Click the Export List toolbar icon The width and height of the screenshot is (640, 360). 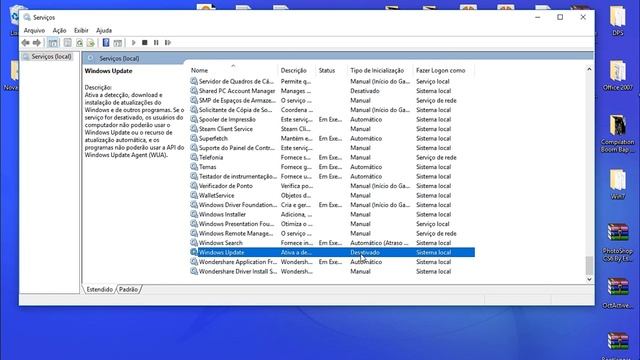91,42
